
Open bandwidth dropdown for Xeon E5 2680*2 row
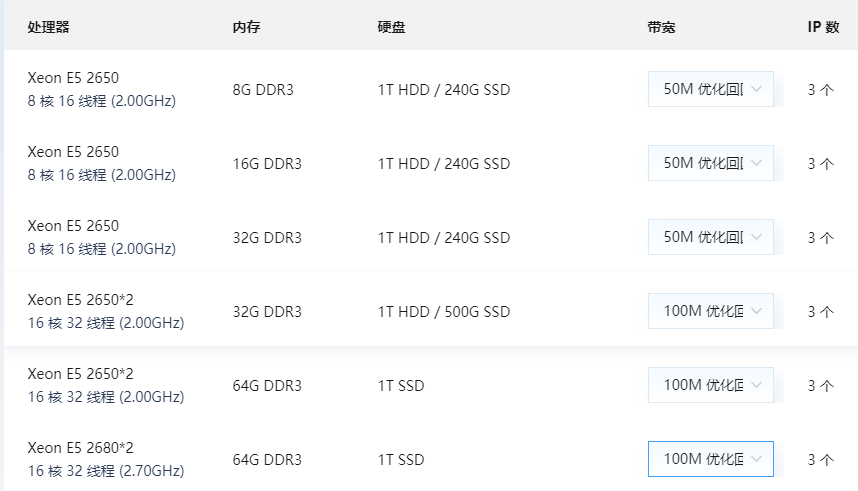pos(710,459)
